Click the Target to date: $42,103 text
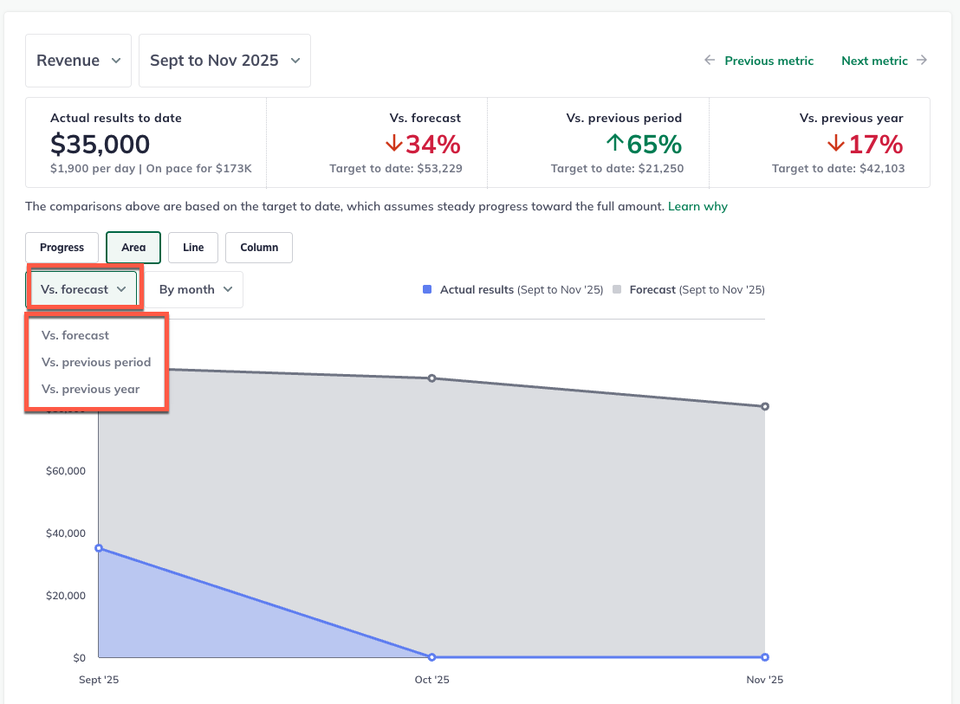The image size is (960, 704). (x=838, y=168)
